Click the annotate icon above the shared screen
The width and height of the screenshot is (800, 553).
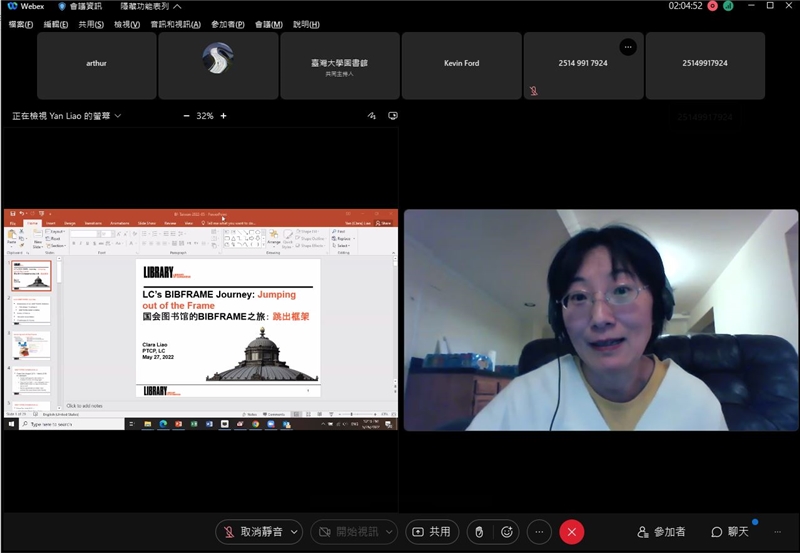pyautogui.click(x=372, y=116)
